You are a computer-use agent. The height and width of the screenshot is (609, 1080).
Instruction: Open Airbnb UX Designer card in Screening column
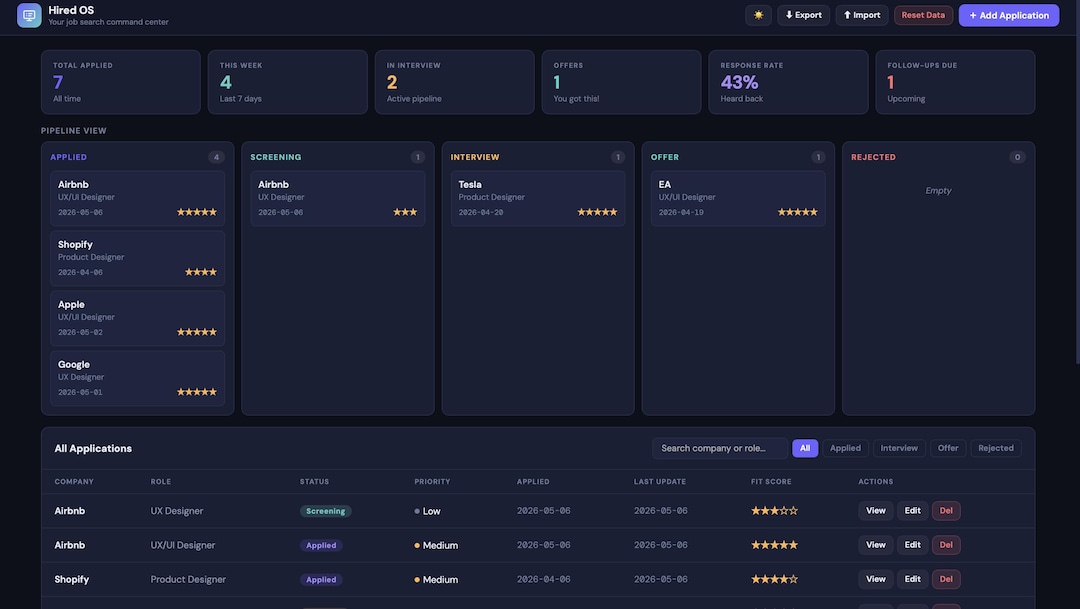pos(338,198)
